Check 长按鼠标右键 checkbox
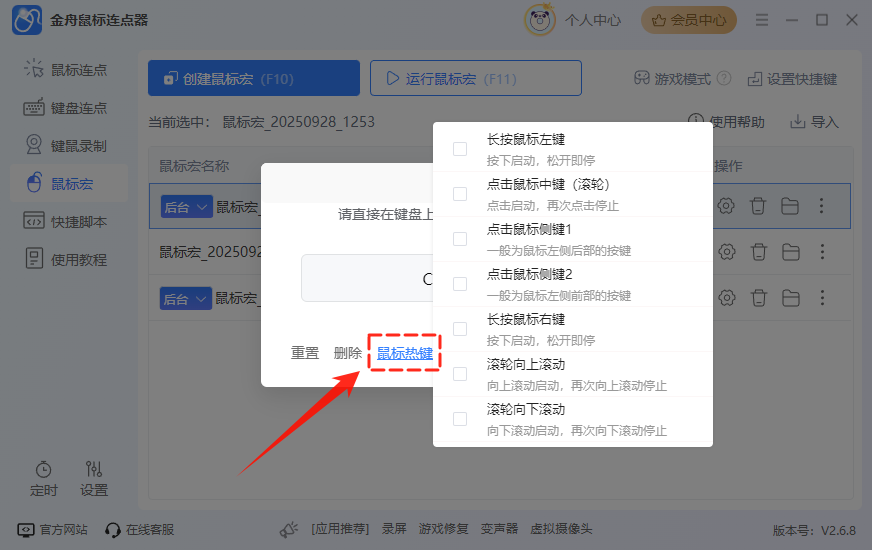The width and height of the screenshot is (872, 550). coord(460,329)
